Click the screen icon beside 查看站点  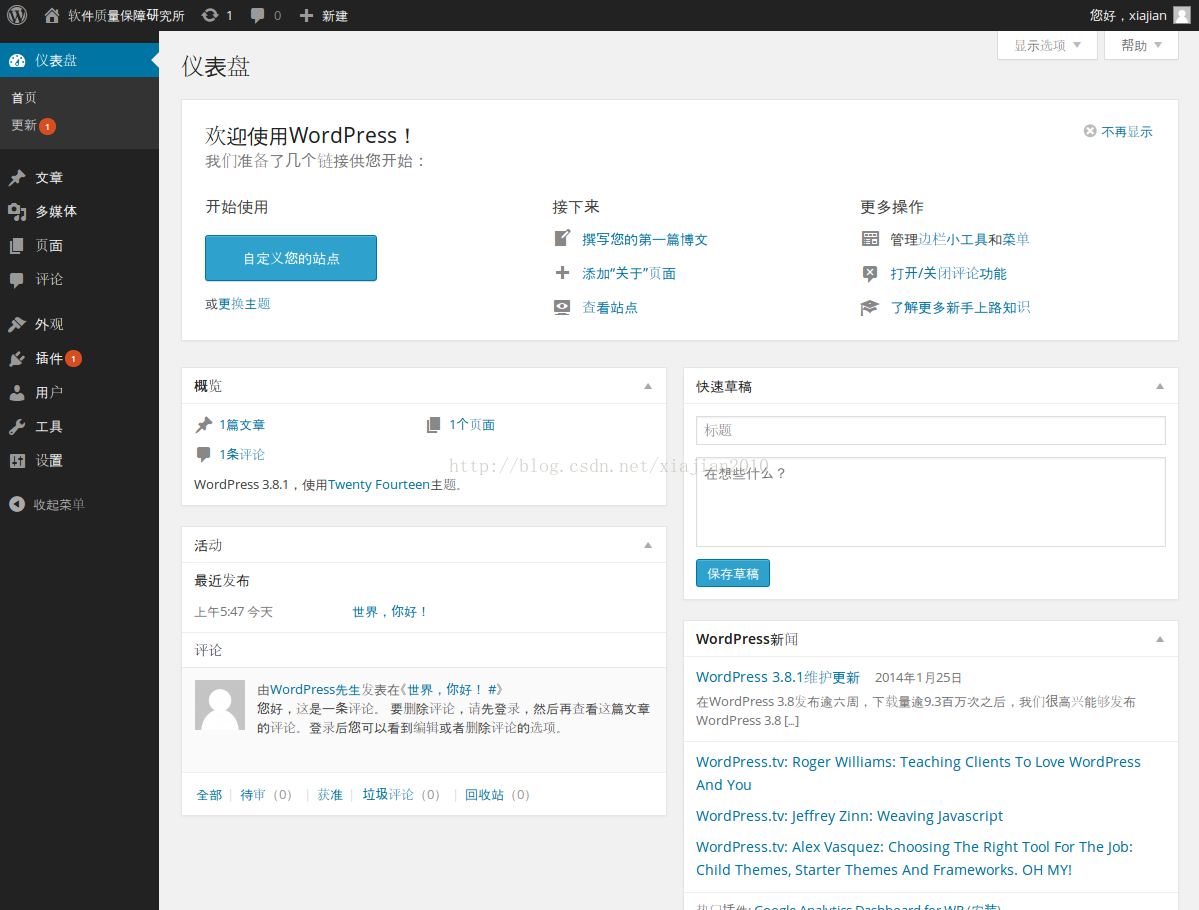pyautogui.click(x=562, y=307)
